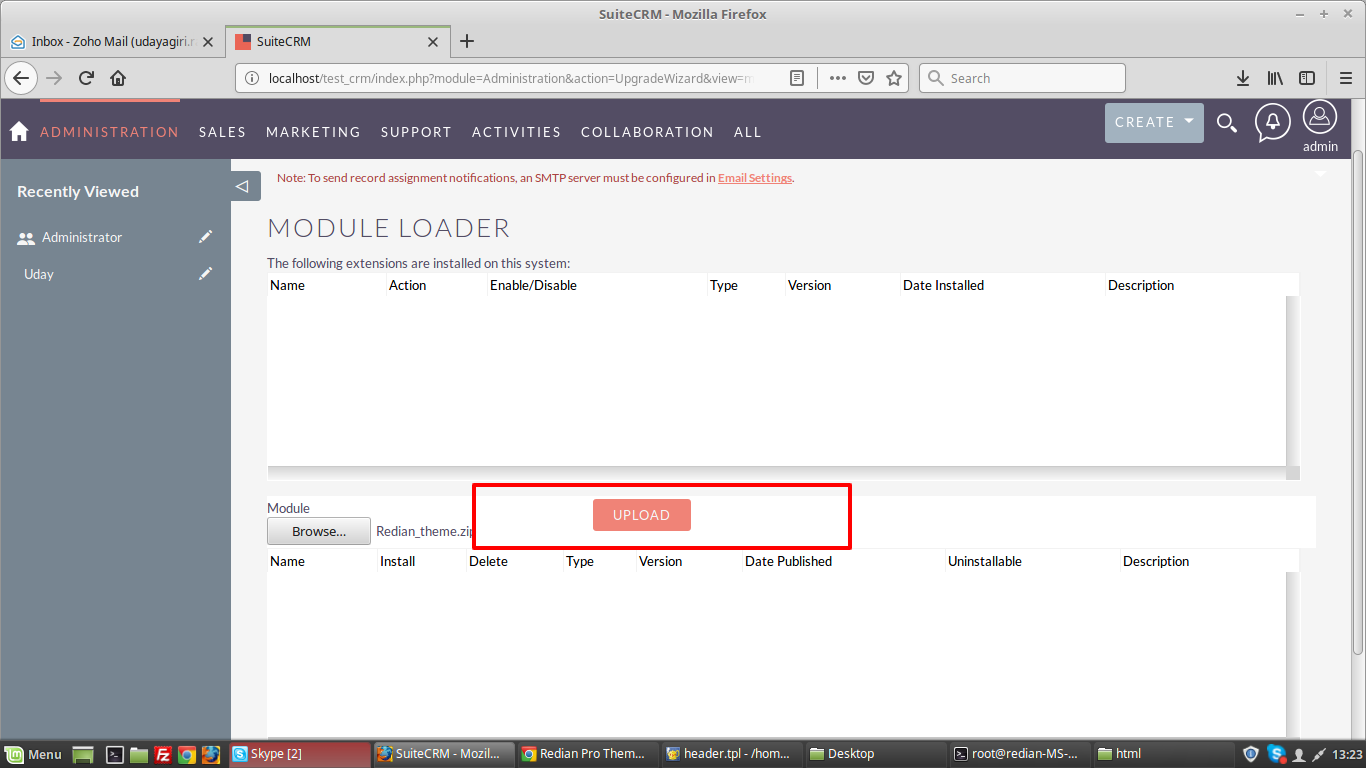Open Administrator in Recently Viewed
Viewport: 1366px width, 768px height.
coord(82,238)
